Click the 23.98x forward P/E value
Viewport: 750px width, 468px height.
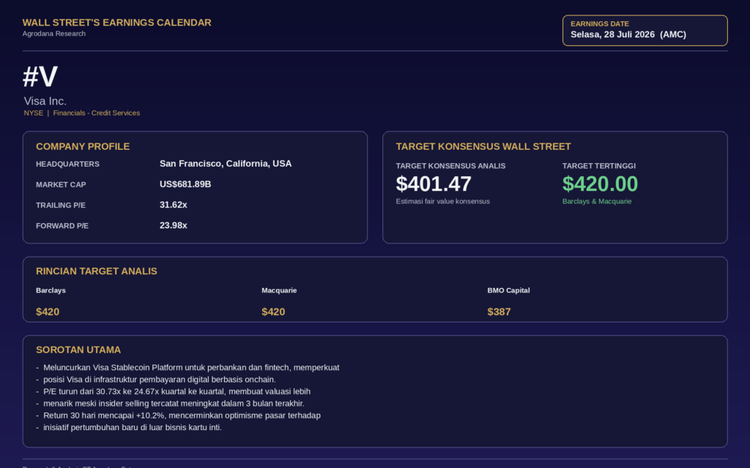click(x=173, y=225)
